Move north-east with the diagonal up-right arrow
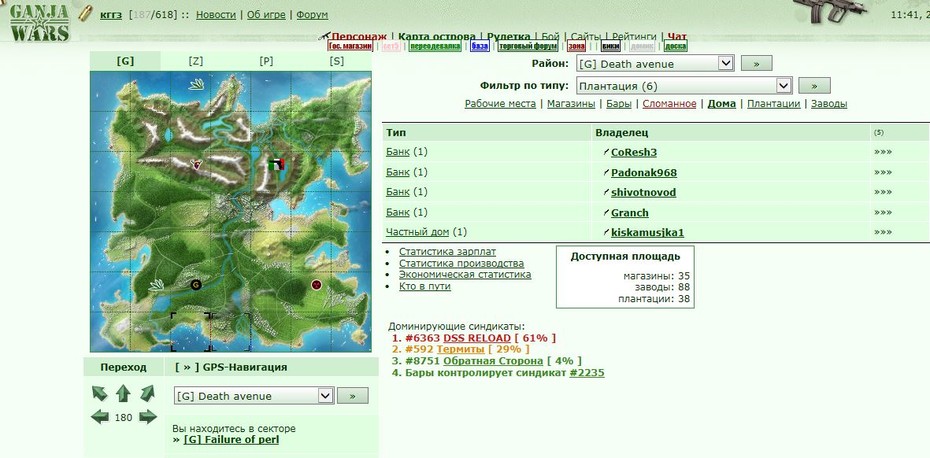 147,393
